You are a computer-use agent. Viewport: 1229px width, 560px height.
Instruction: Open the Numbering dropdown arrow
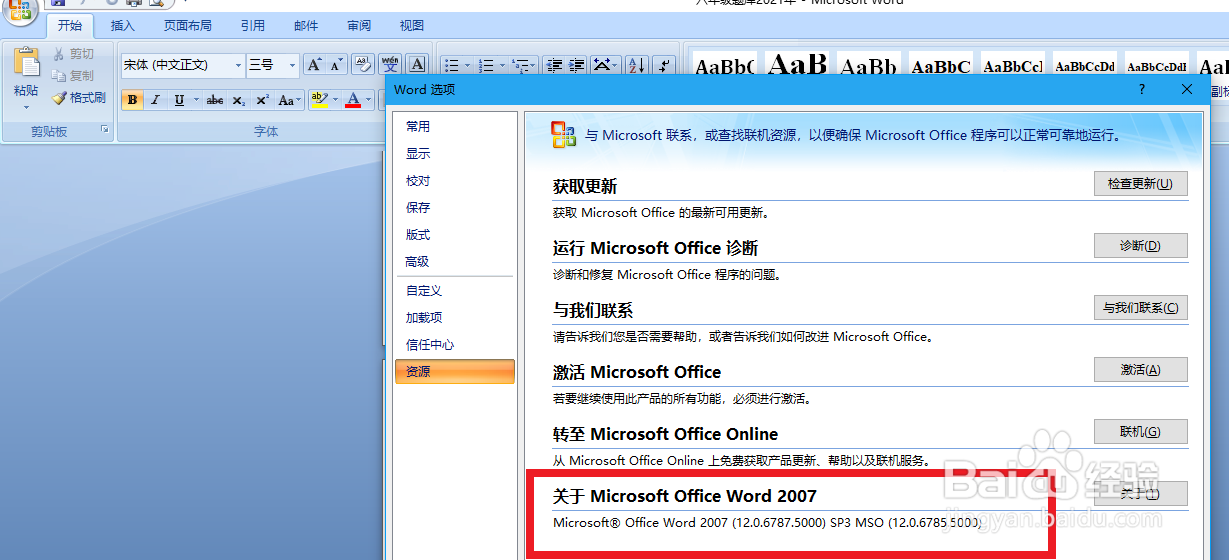point(502,65)
